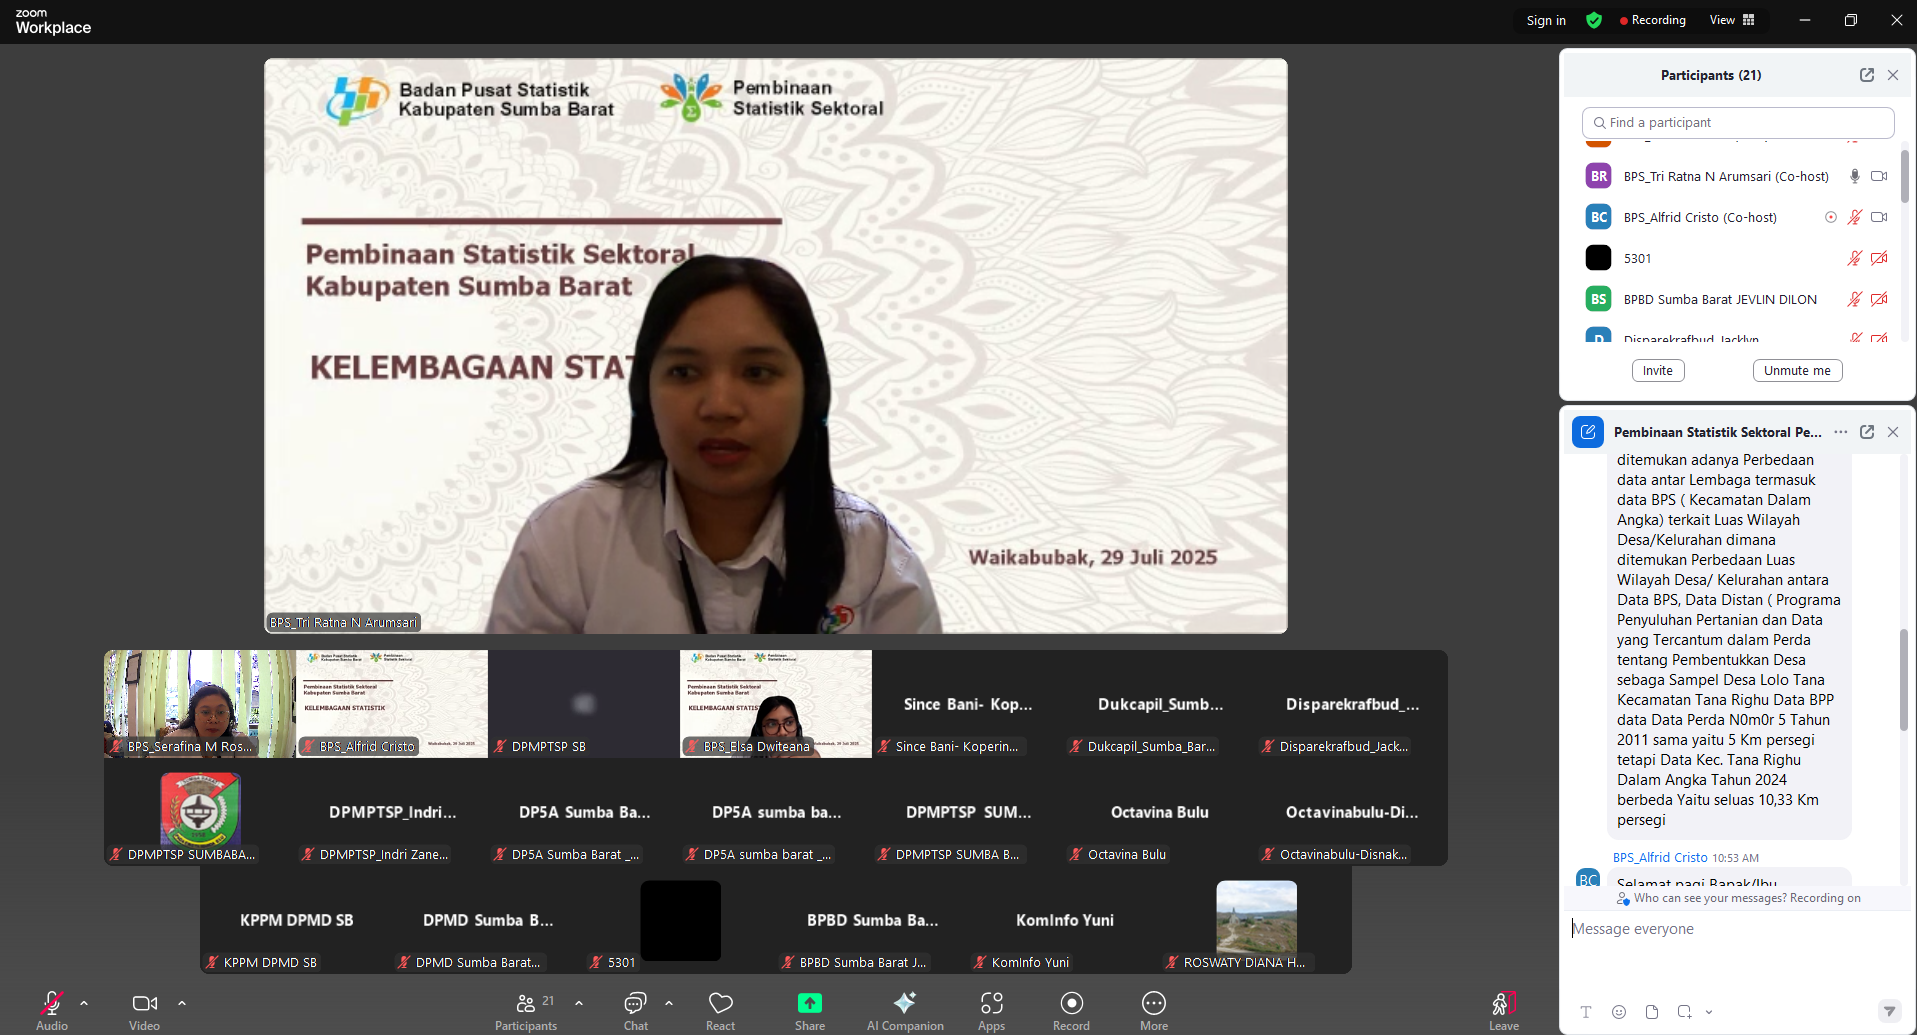
Task: Click the emoji icon in chat composer
Action: (1619, 1012)
